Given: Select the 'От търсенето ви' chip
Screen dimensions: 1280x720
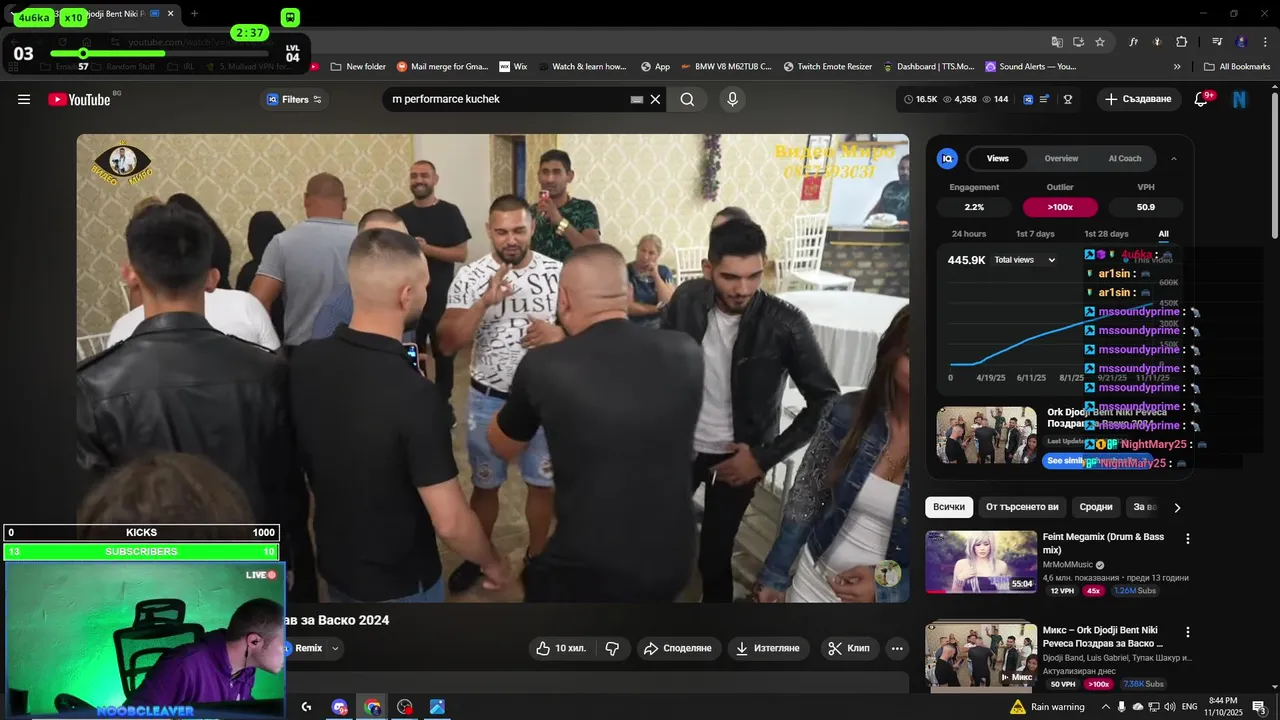Looking at the screenshot, I should (x=1021, y=507).
